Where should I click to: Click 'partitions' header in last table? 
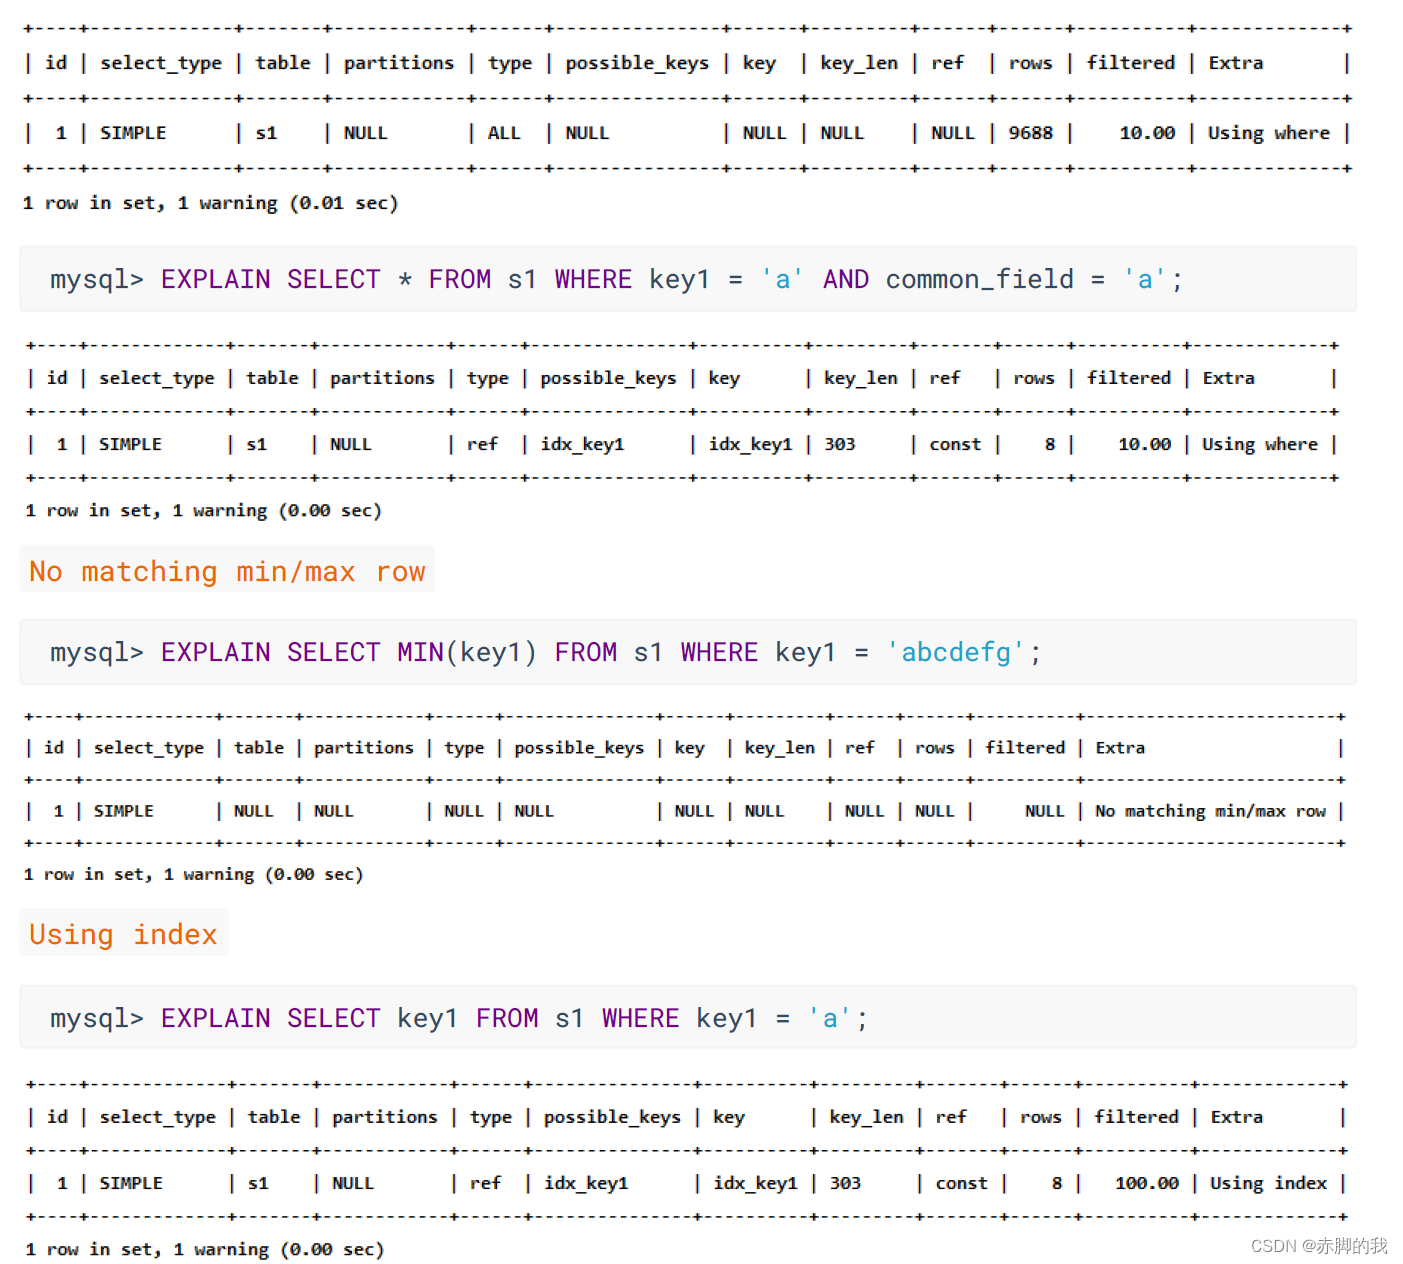coord(385,1117)
